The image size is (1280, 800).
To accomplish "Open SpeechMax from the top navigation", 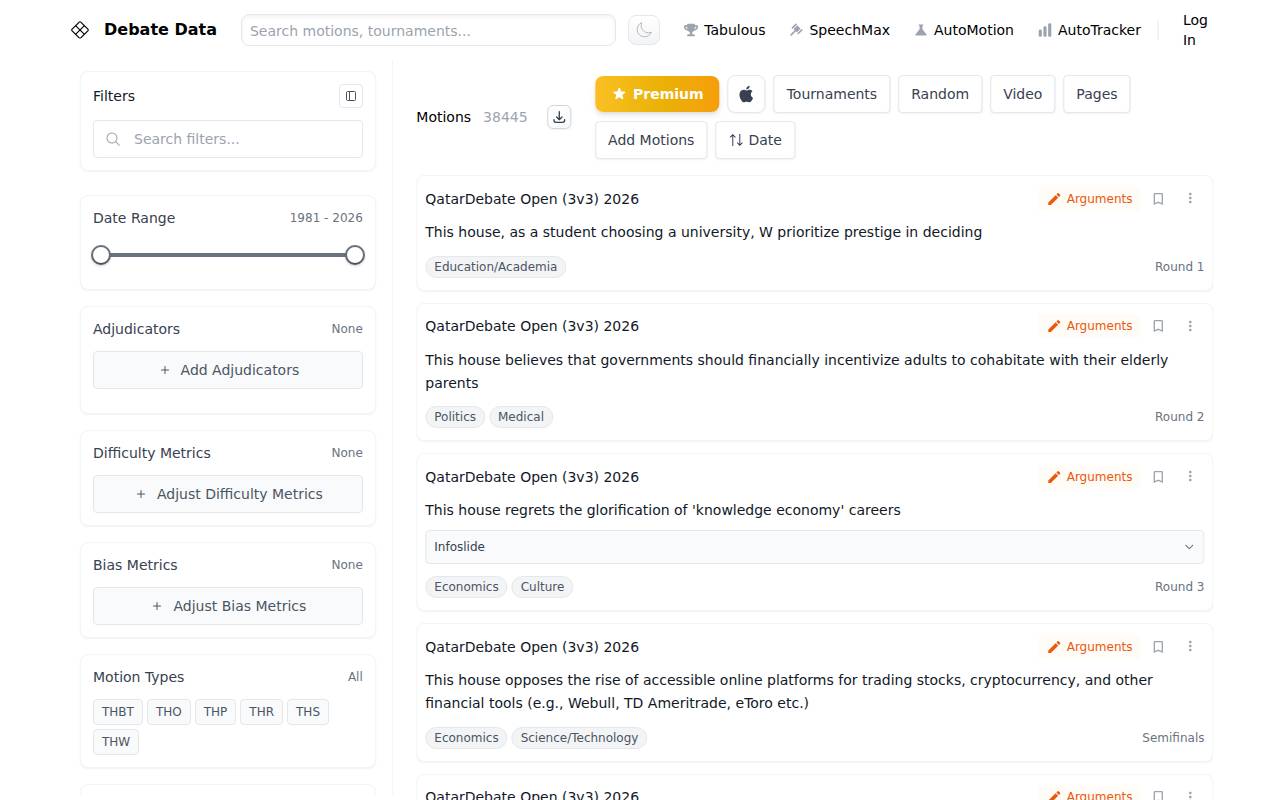I will coord(839,30).
